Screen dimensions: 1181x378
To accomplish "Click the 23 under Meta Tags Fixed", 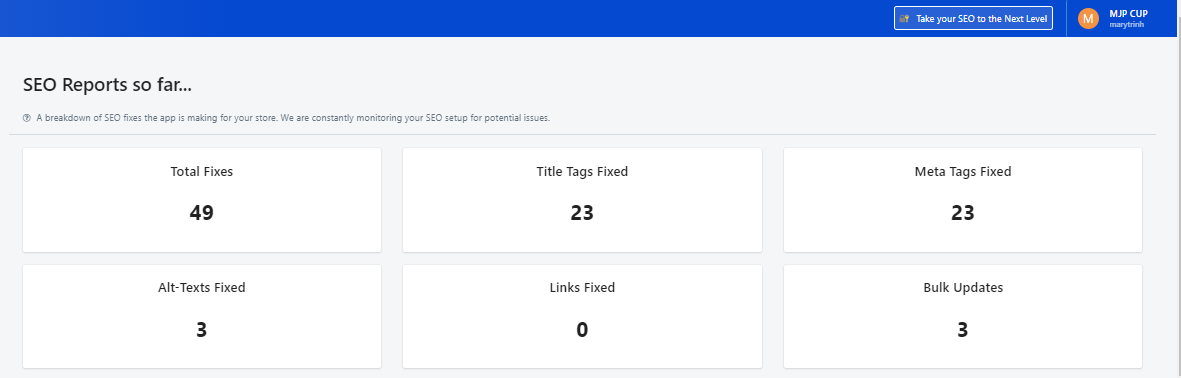I will (x=963, y=213).
